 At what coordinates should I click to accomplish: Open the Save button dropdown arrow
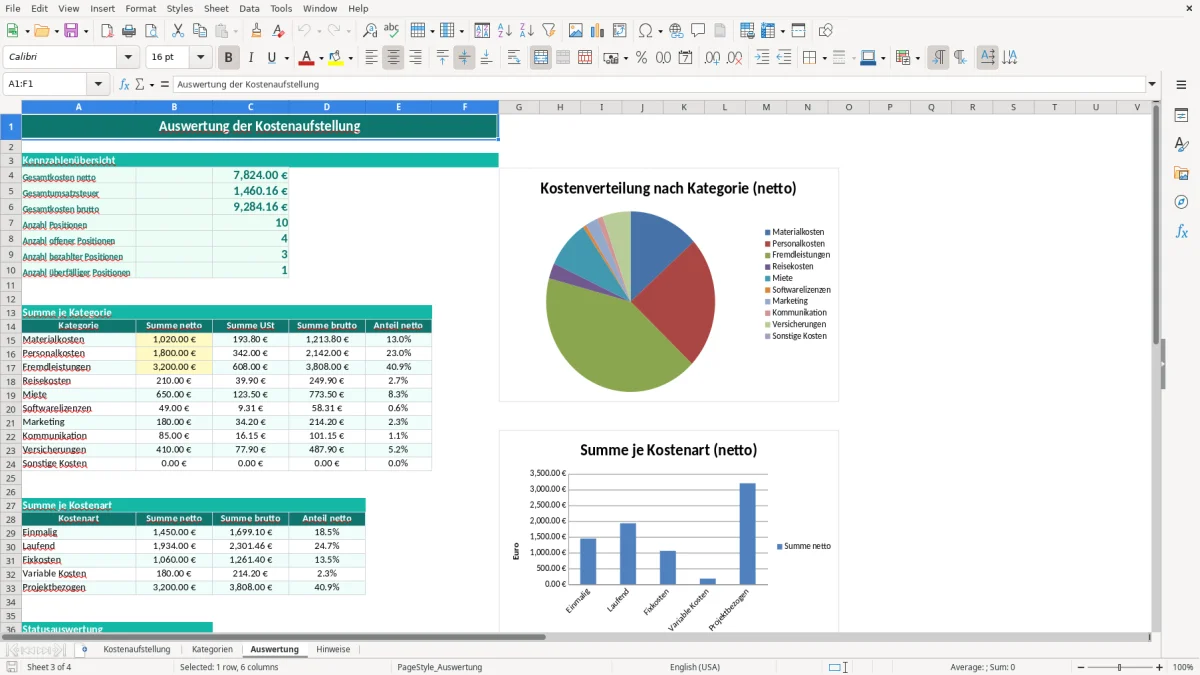(x=86, y=31)
